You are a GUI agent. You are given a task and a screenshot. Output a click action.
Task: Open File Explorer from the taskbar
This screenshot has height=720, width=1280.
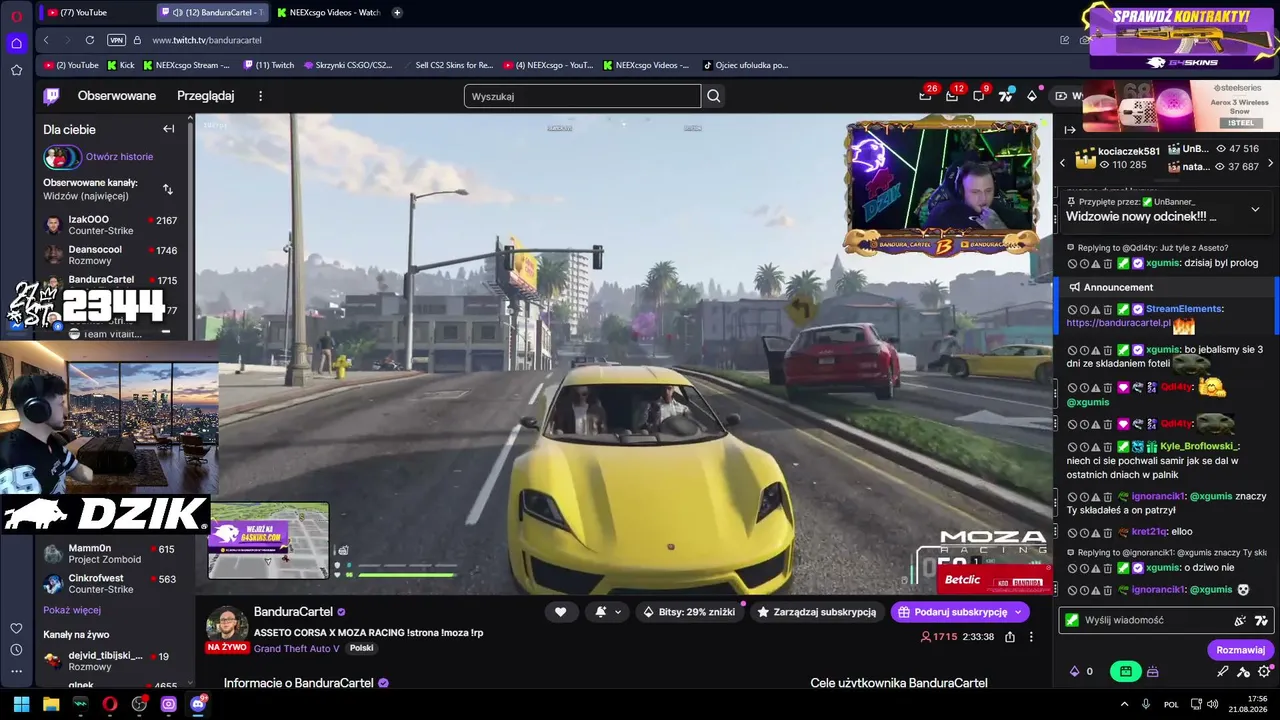pos(51,704)
